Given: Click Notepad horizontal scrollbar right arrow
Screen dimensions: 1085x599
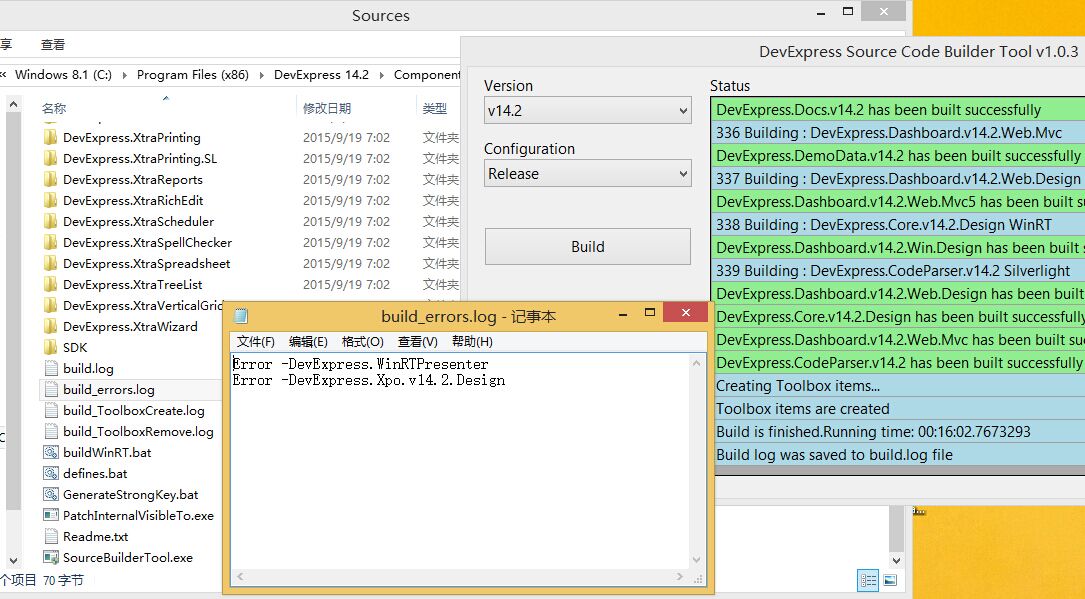Looking at the screenshot, I should 680,577.
